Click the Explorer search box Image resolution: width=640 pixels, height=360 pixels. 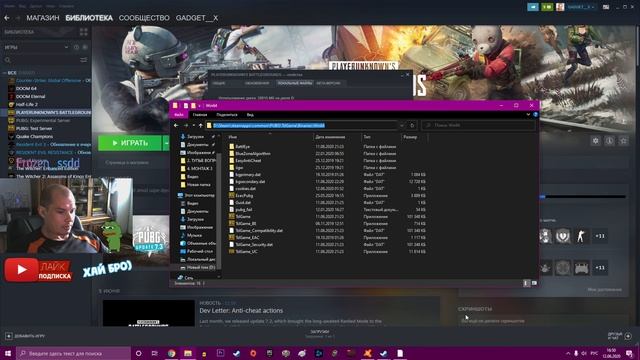click(x=478, y=125)
